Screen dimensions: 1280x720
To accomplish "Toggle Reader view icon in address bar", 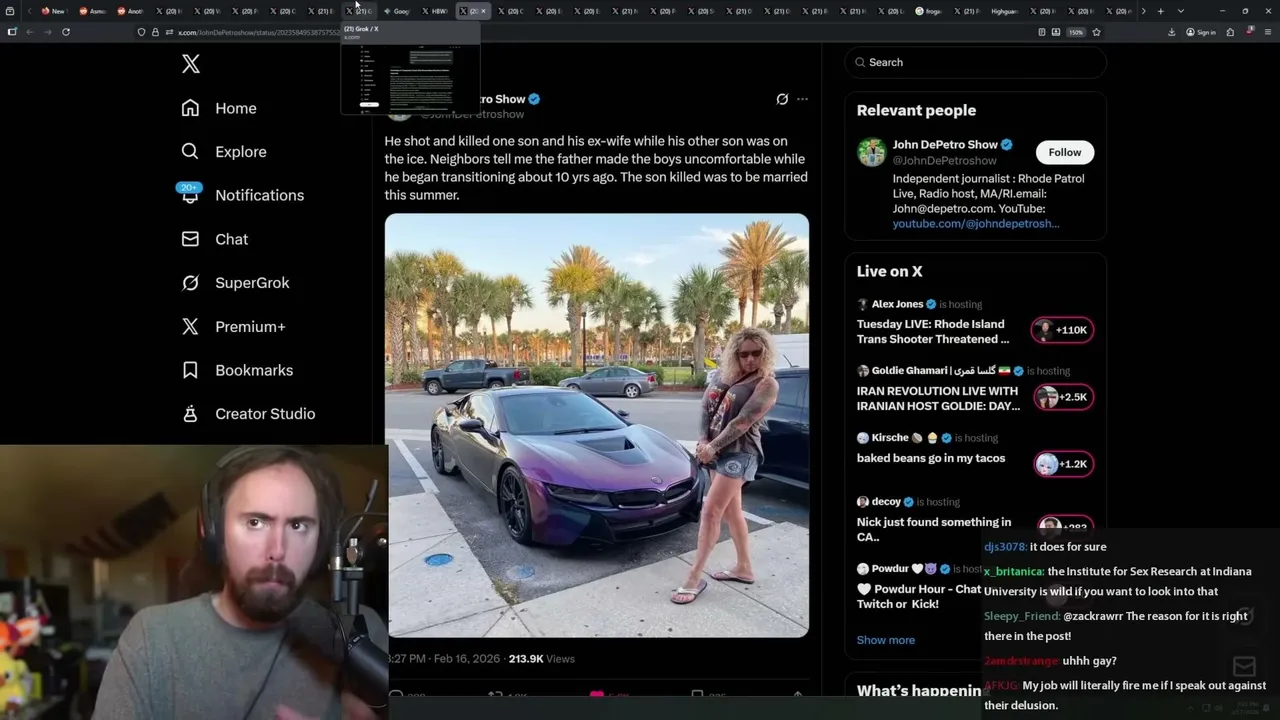I will 1042,32.
